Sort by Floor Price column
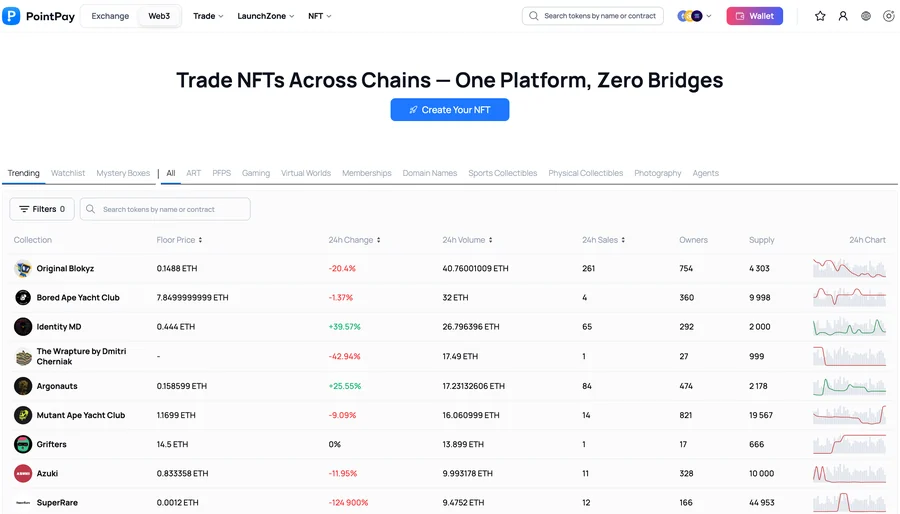Viewport: 900px width, 514px height. click(179, 240)
